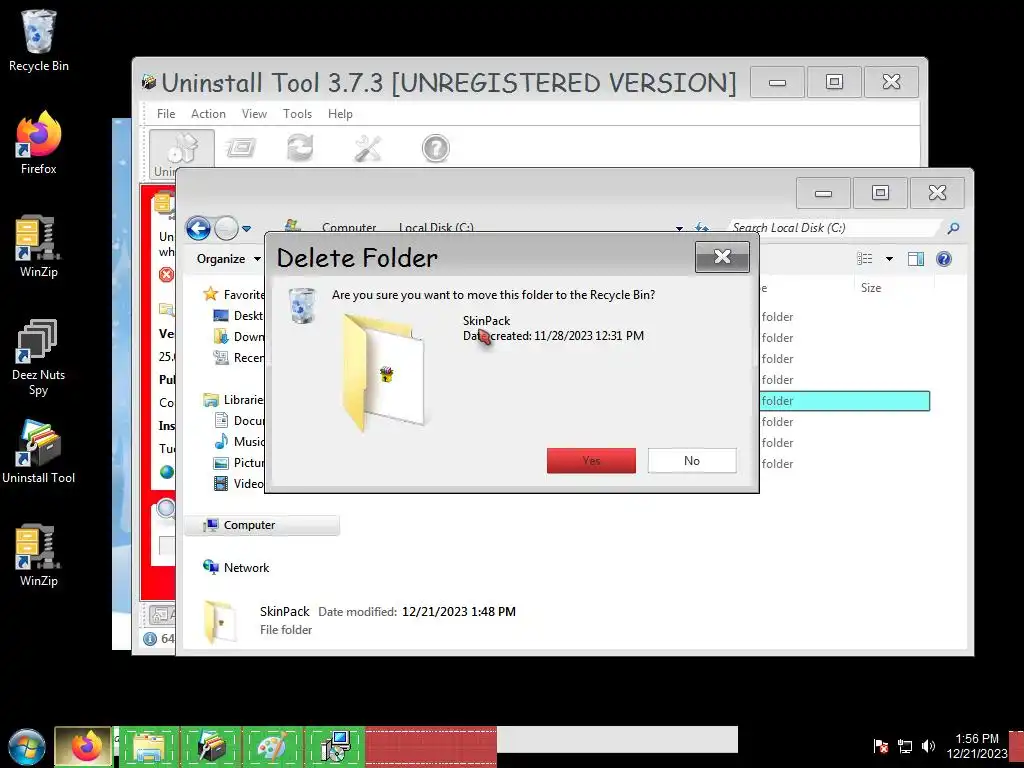Open the Explorer address bar history dropdown
Viewport: 1024px width, 768px height.
point(679,229)
